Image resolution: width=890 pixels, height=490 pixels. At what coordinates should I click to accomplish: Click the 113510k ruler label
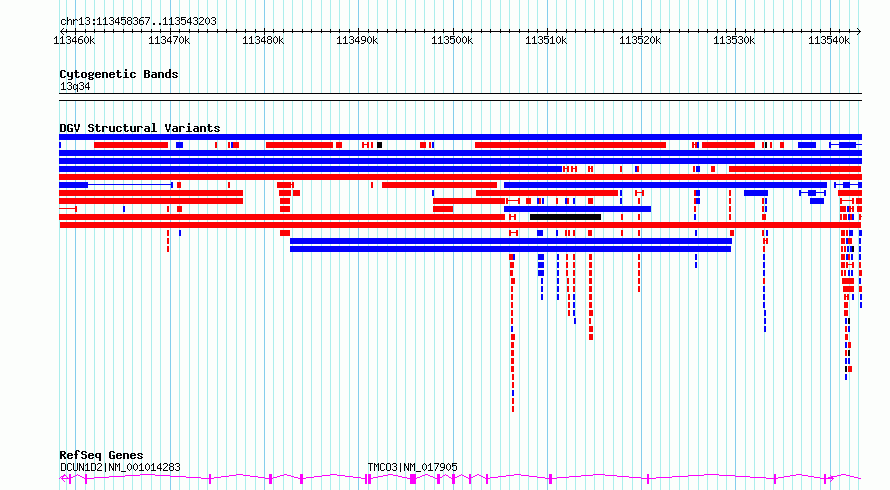[546, 40]
